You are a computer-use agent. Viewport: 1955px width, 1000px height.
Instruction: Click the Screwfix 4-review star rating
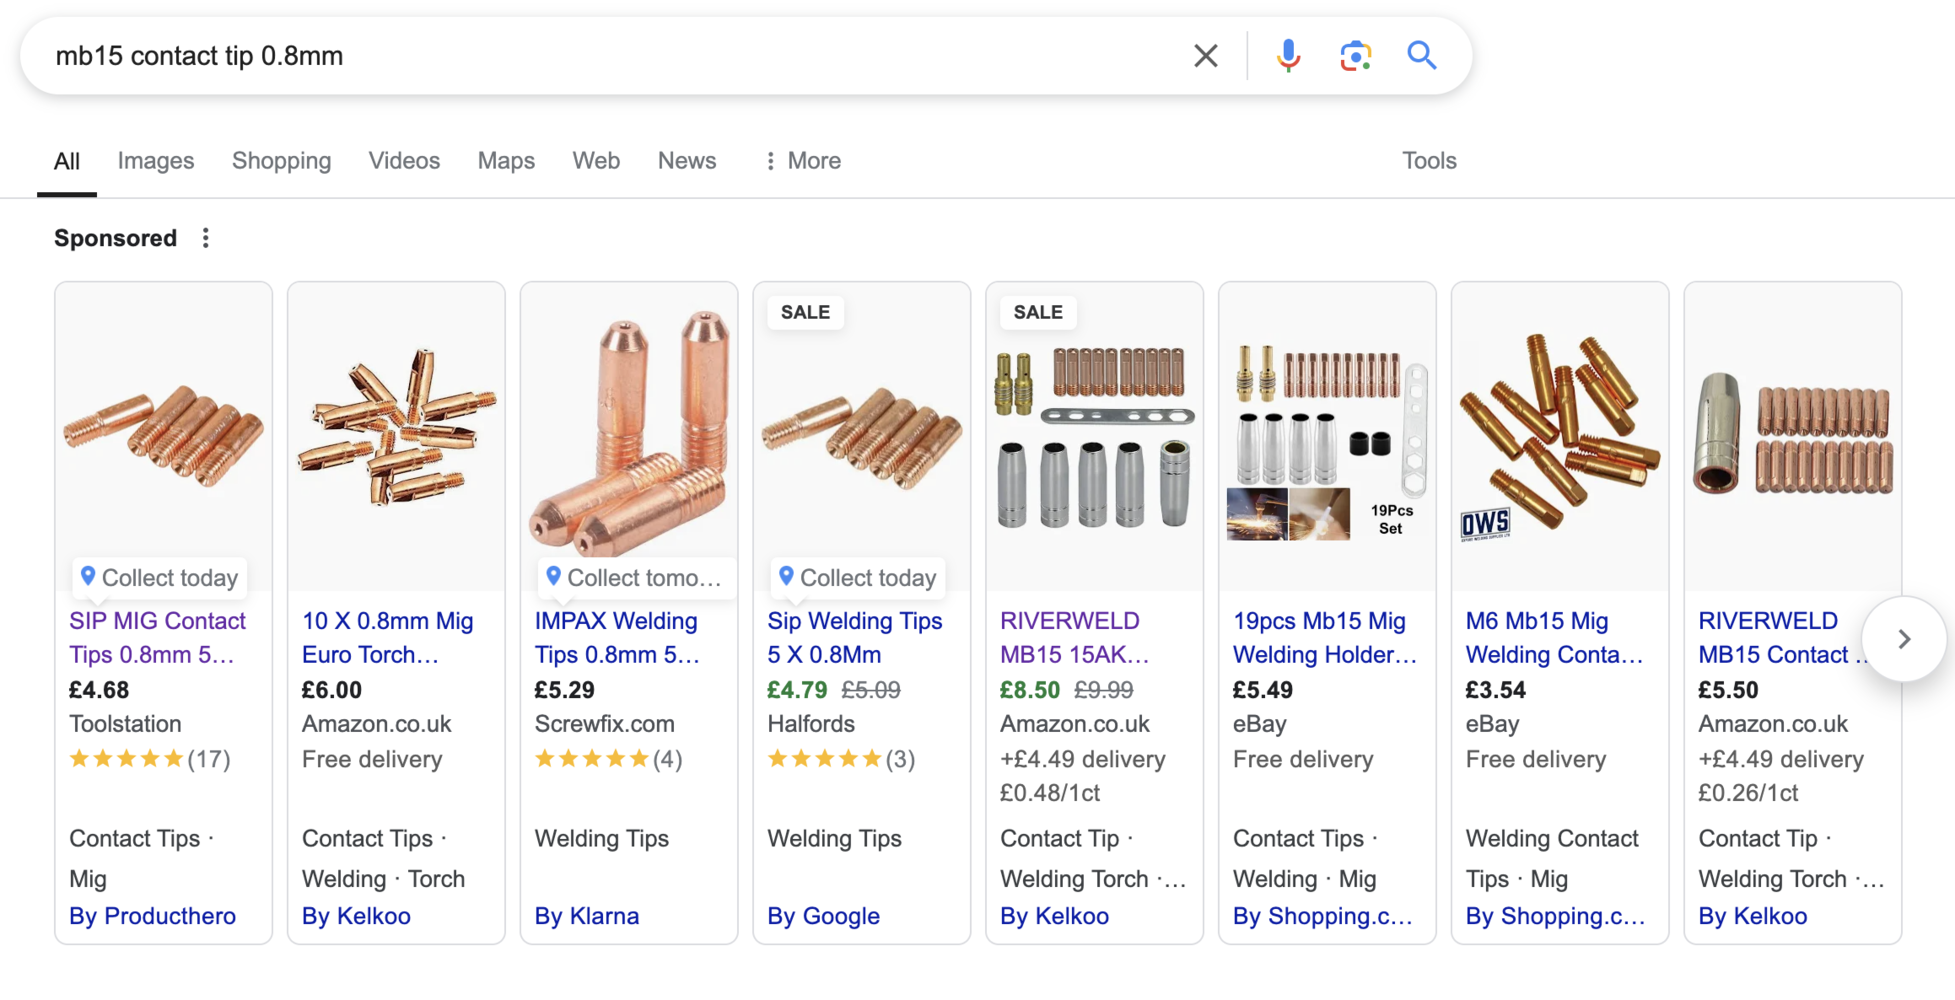(609, 759)
